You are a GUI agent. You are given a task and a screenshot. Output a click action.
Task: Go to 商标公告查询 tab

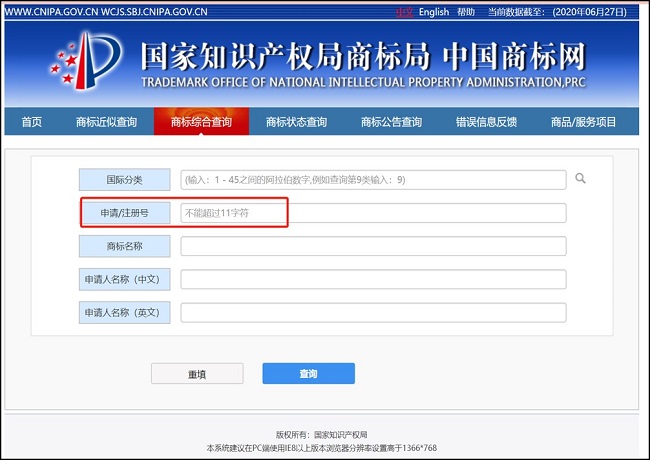tap(391, 122)
